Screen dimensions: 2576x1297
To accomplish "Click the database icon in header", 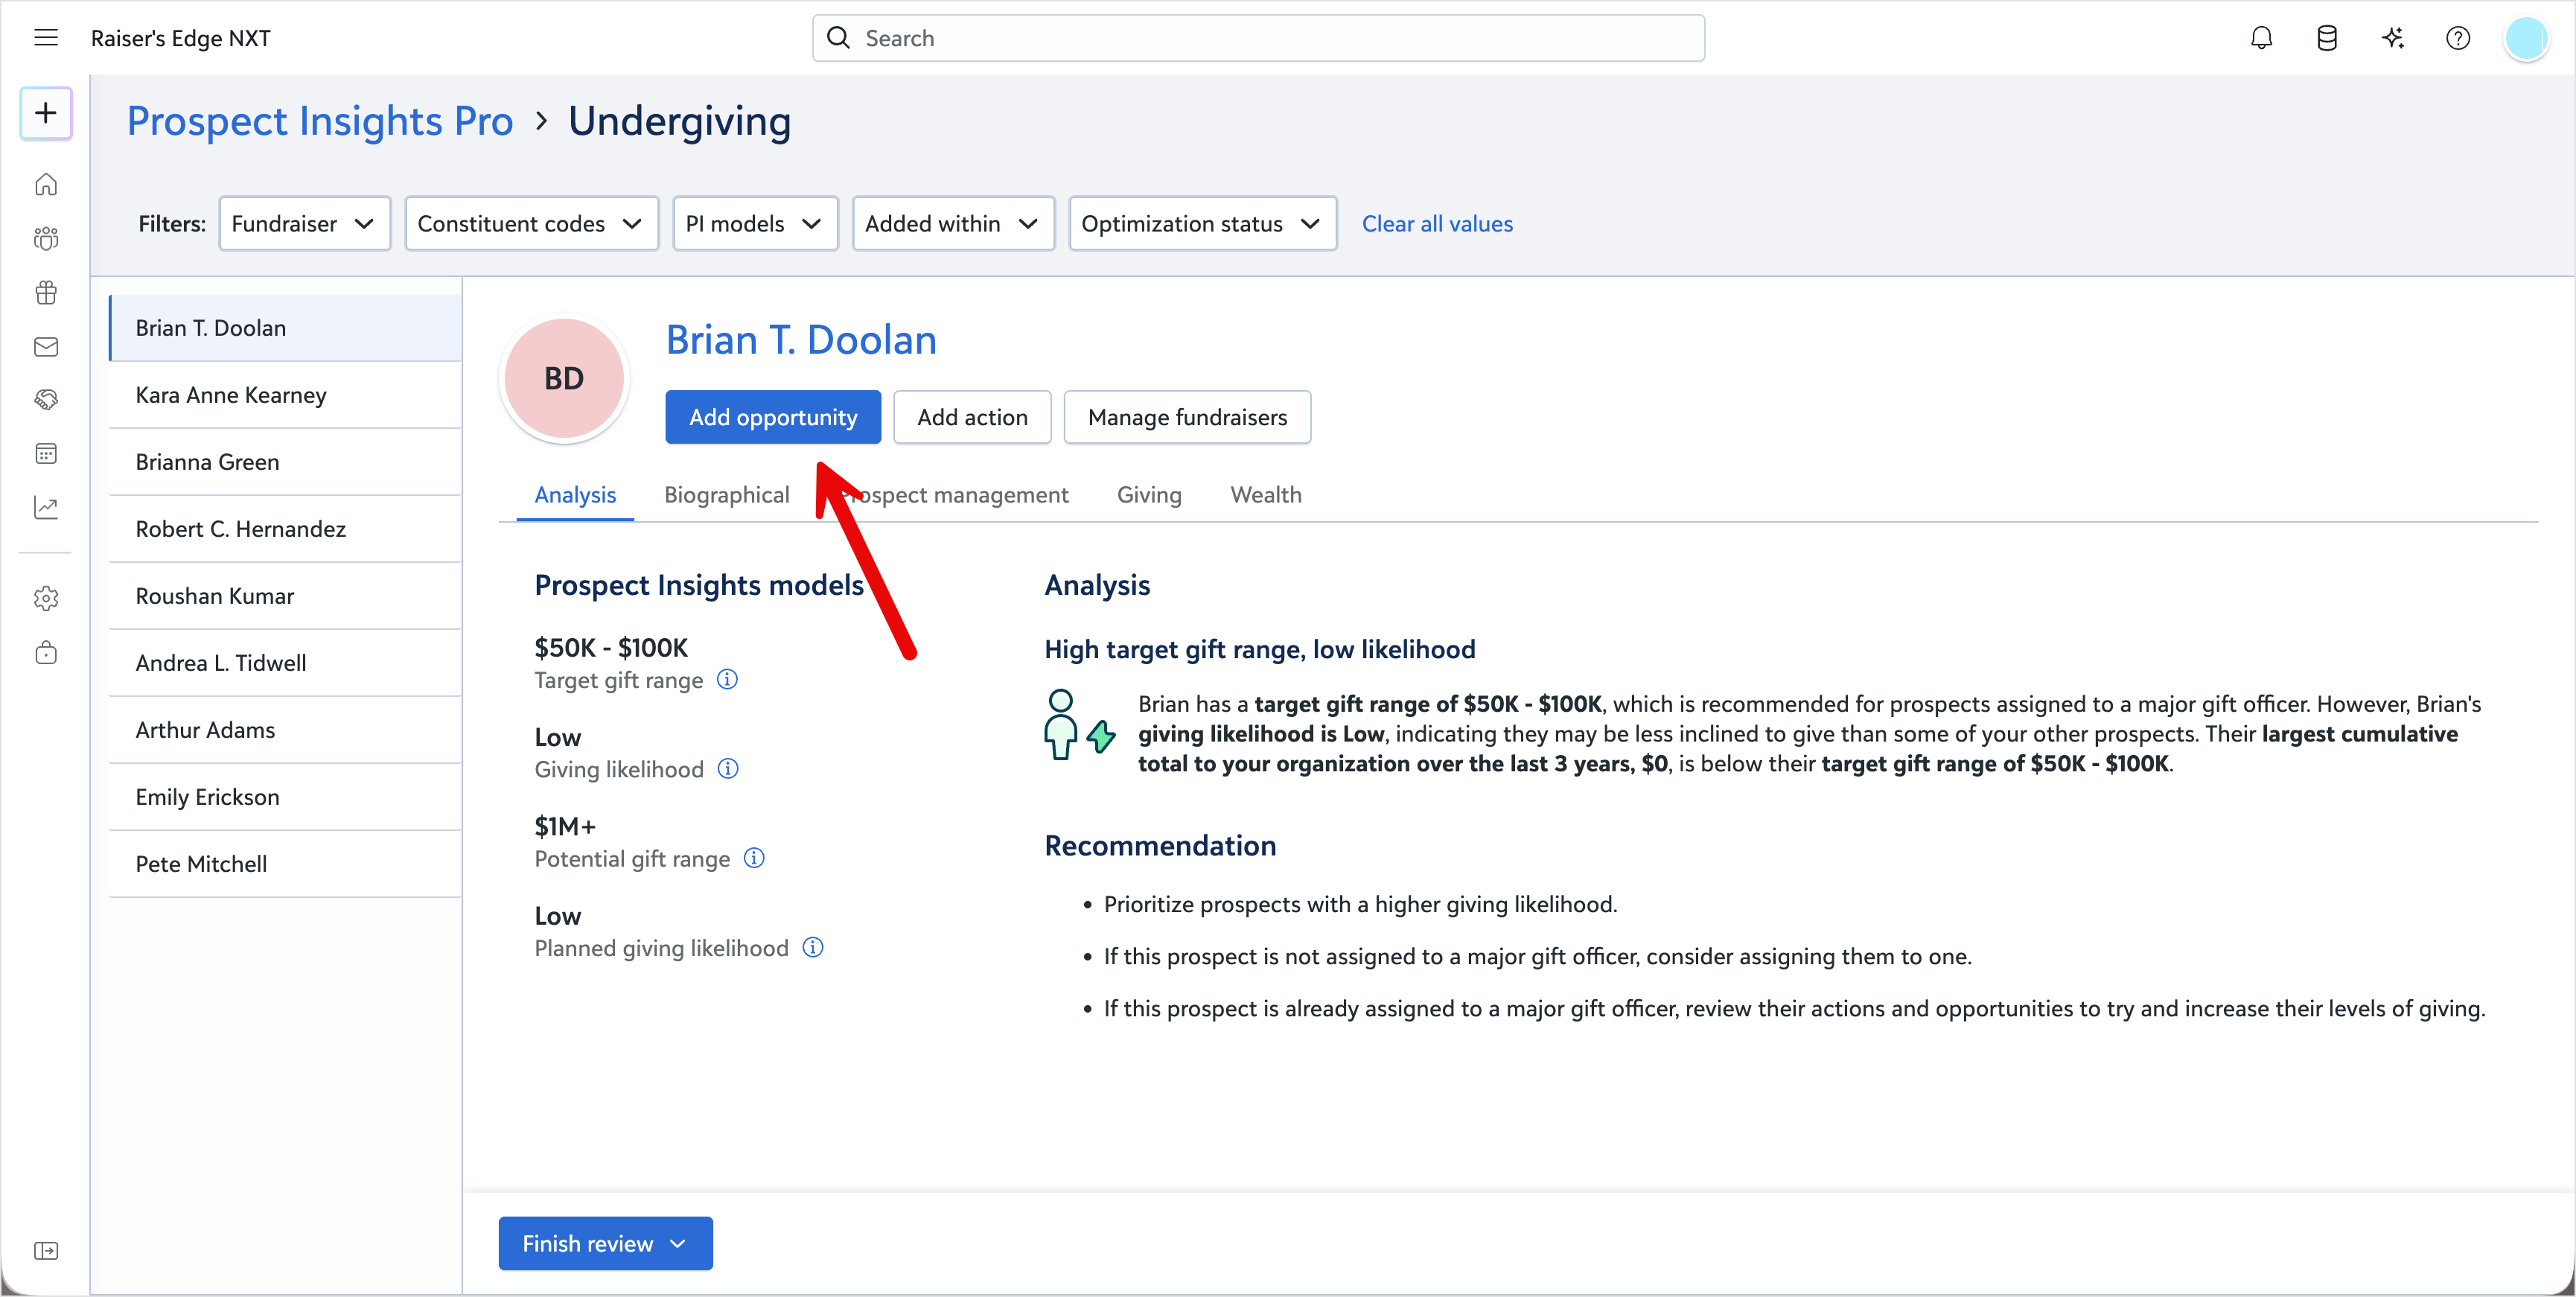I will point(2327,38).
